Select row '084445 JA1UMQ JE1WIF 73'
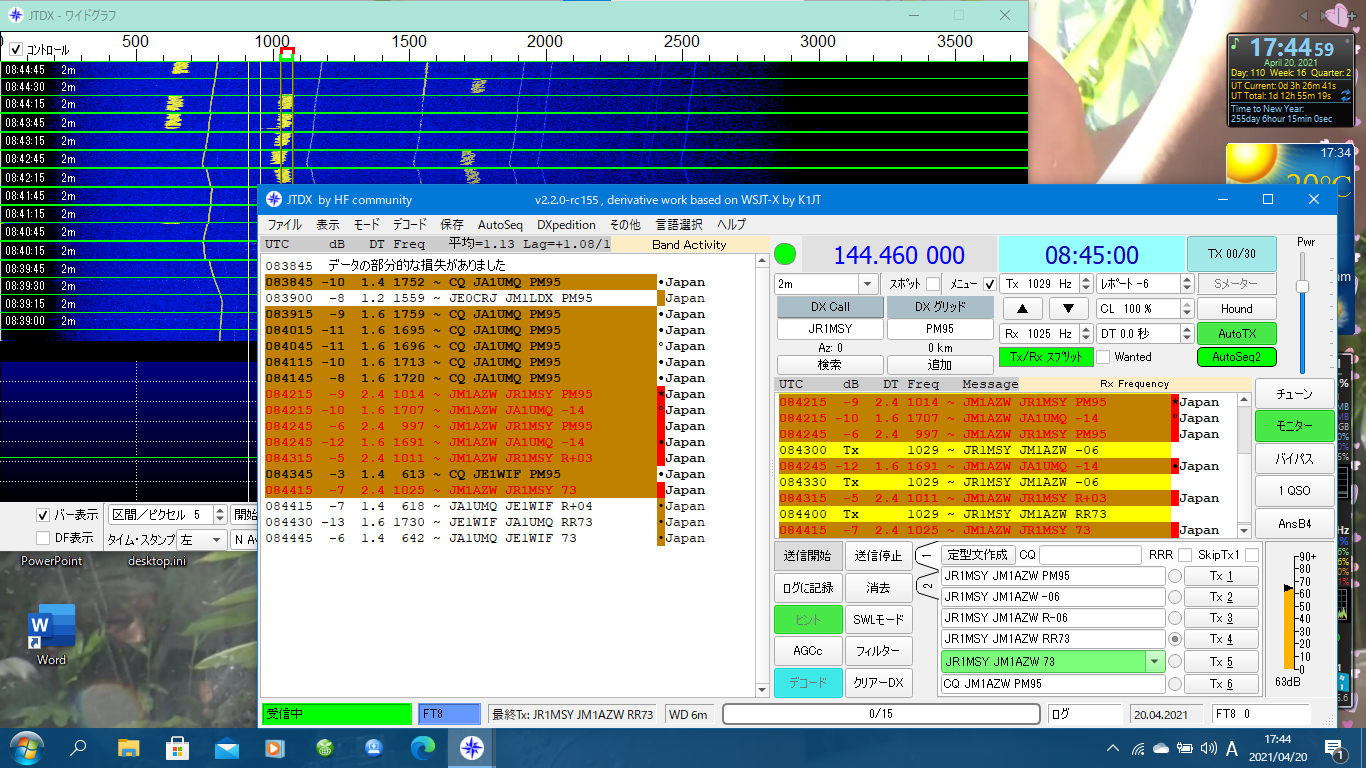This screenshot has height=768, width=1366. click(484, 538)
